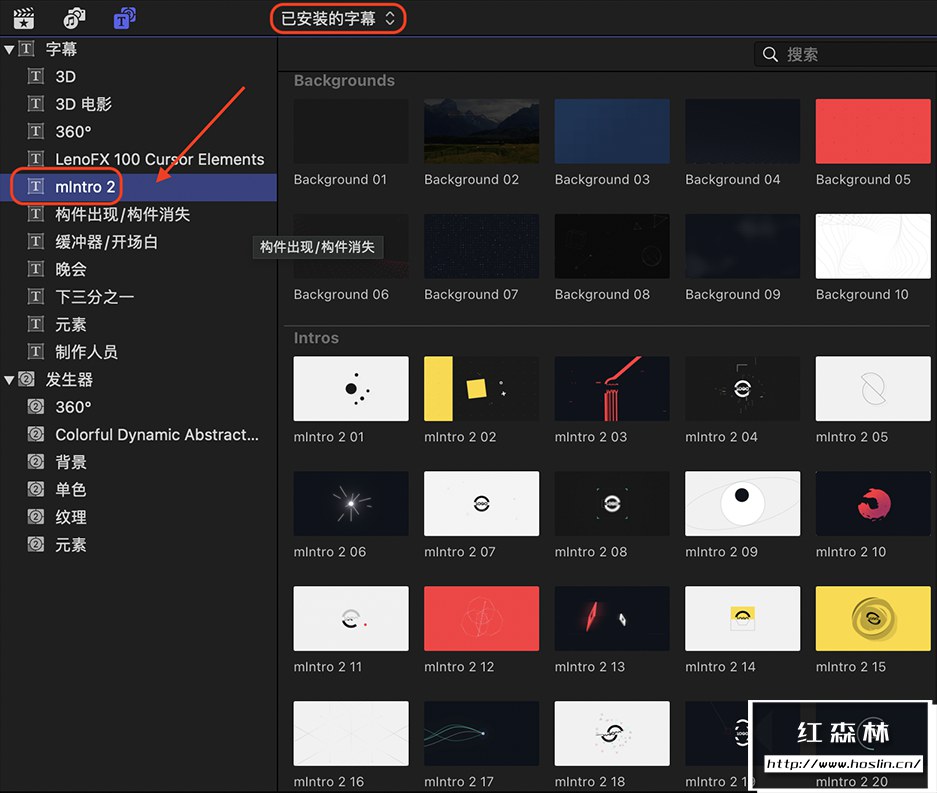Click the generator icon beside Colorful Dynamic Abstract
The image size is (937, 793).
[36, 434]
